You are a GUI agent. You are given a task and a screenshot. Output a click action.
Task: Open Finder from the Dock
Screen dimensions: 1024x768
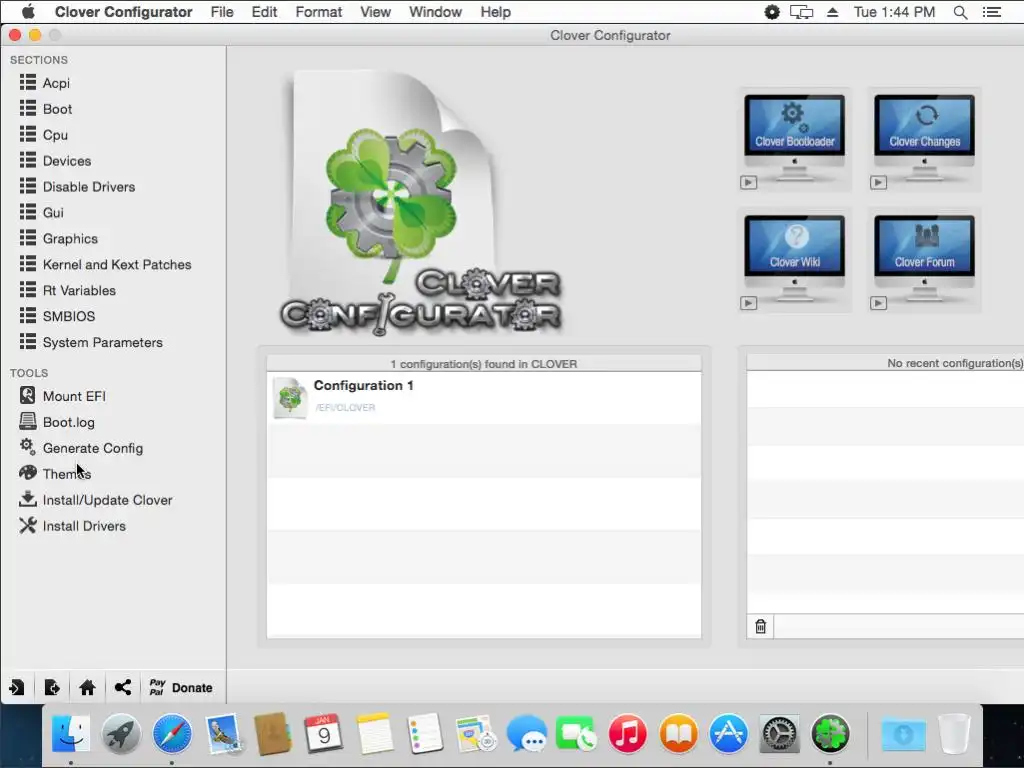click(71, 733)
